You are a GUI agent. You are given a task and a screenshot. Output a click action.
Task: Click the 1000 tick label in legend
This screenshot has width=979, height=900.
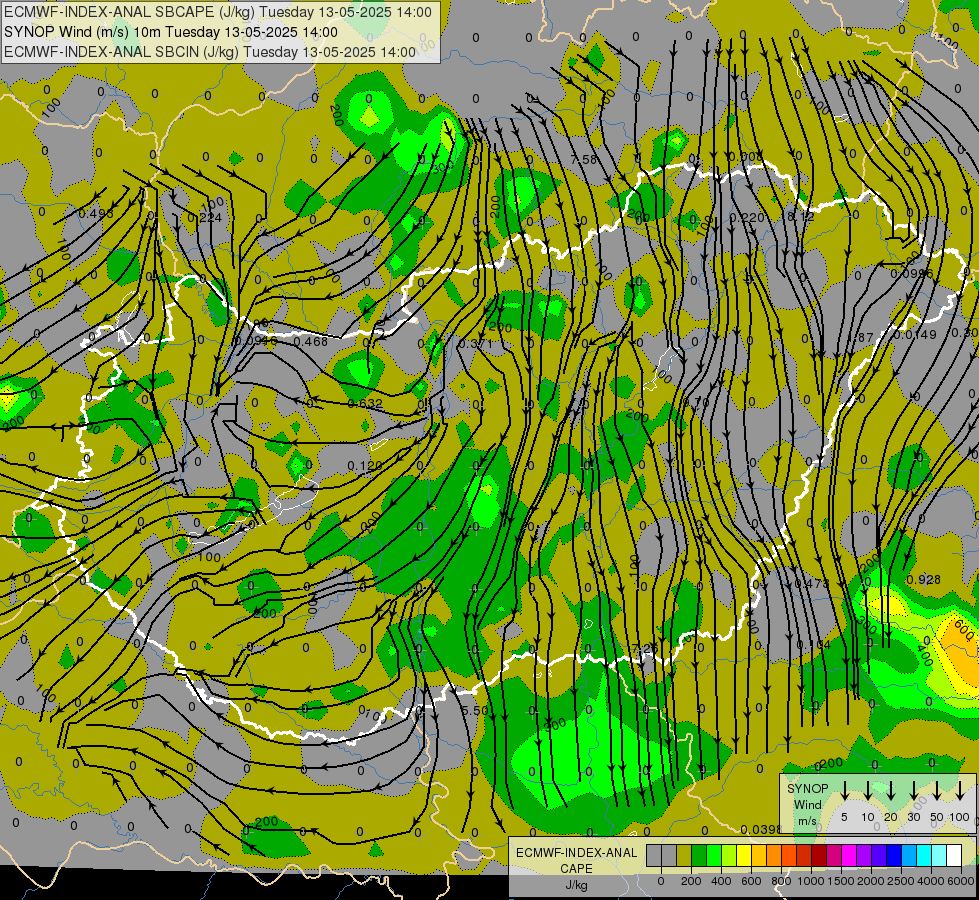pos(810,881)
